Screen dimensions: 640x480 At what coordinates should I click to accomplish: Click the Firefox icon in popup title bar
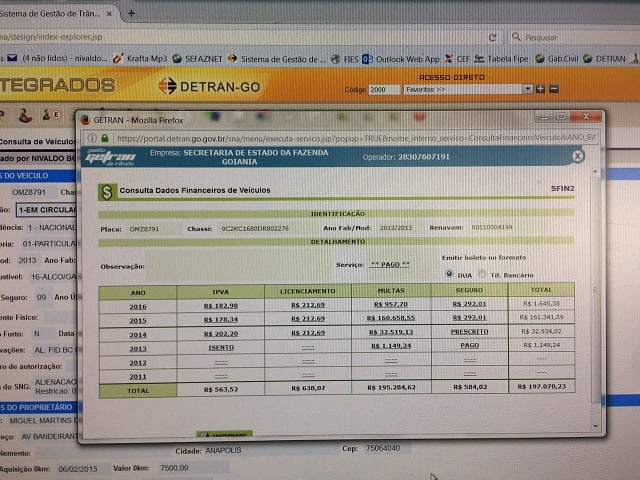point(85,118)
